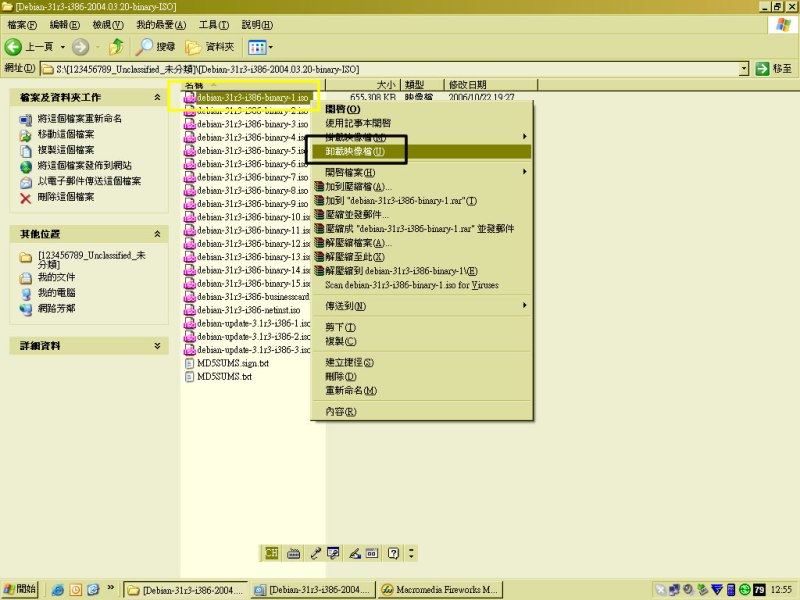
Task: Open the 工具(T) menu
Action: 213,24
